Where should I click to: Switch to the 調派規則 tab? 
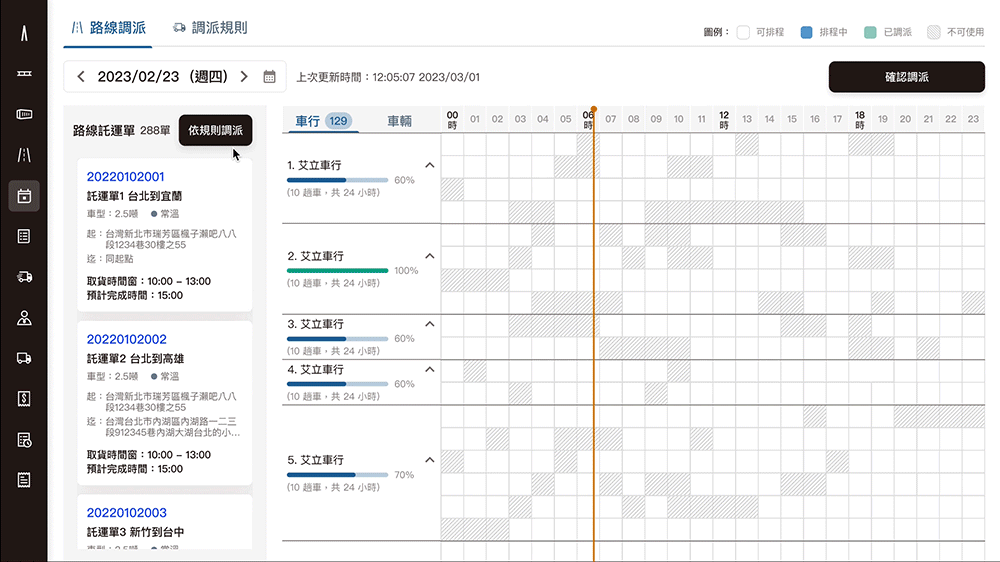coord(210,27)
